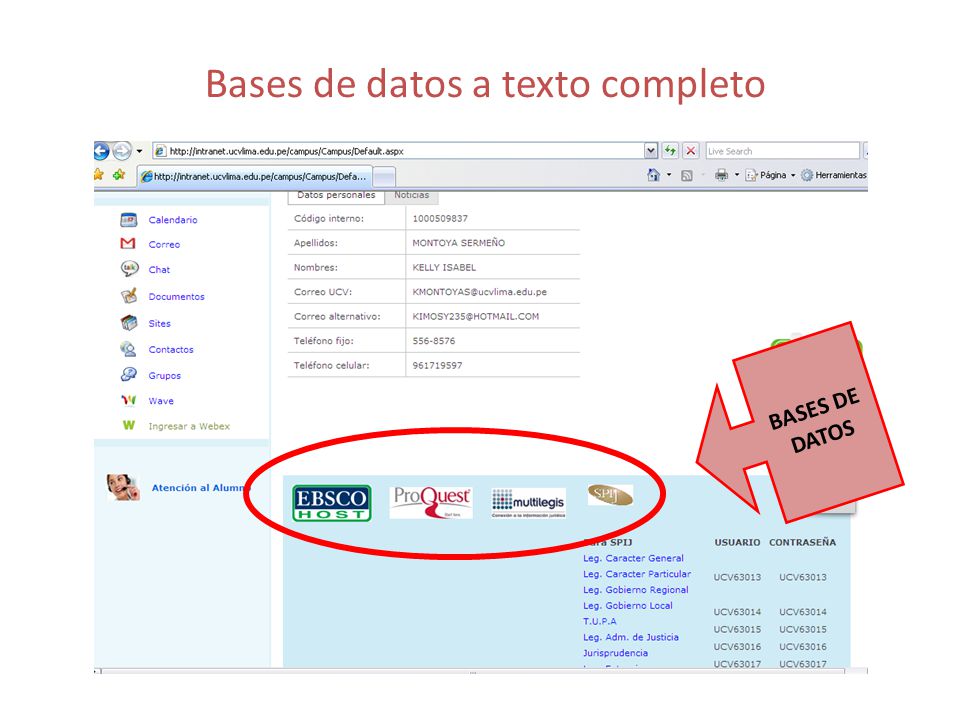Open Leg. Adm. de Justicia link
This screenshot has height=720, width=960.
tap(631, 637)
